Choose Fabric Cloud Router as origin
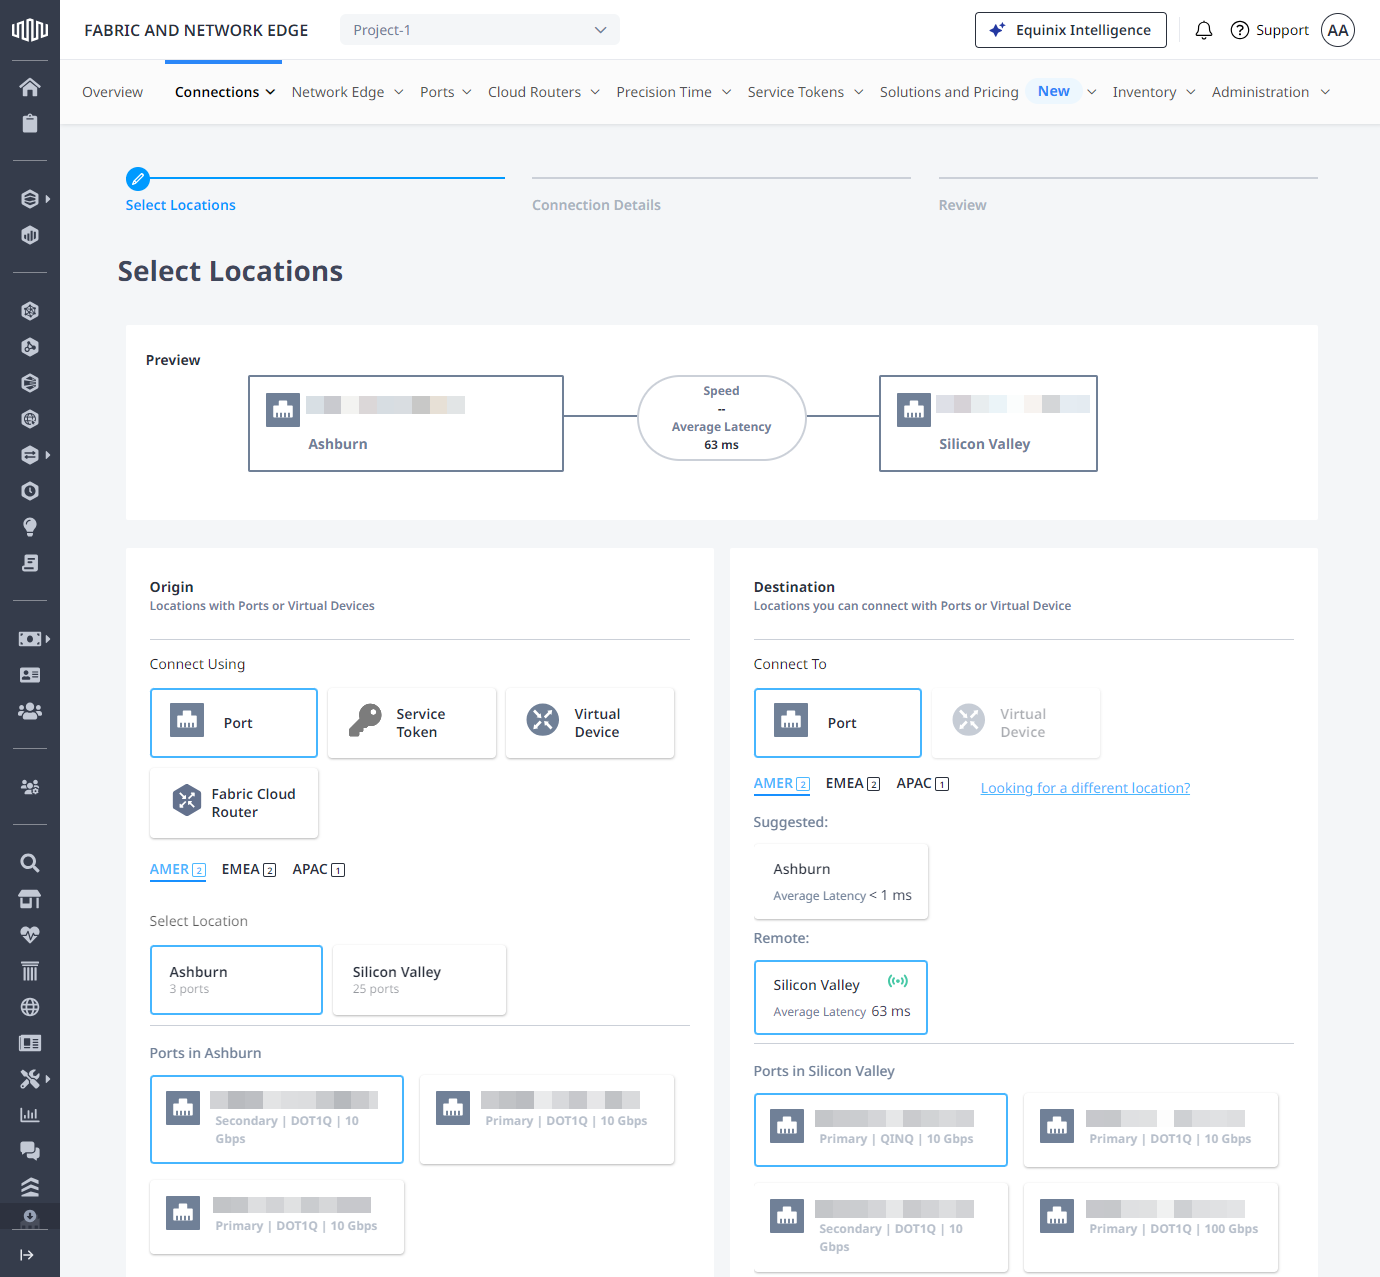1380x1277 pixels. pyautogui.click(x=234, y=803)
